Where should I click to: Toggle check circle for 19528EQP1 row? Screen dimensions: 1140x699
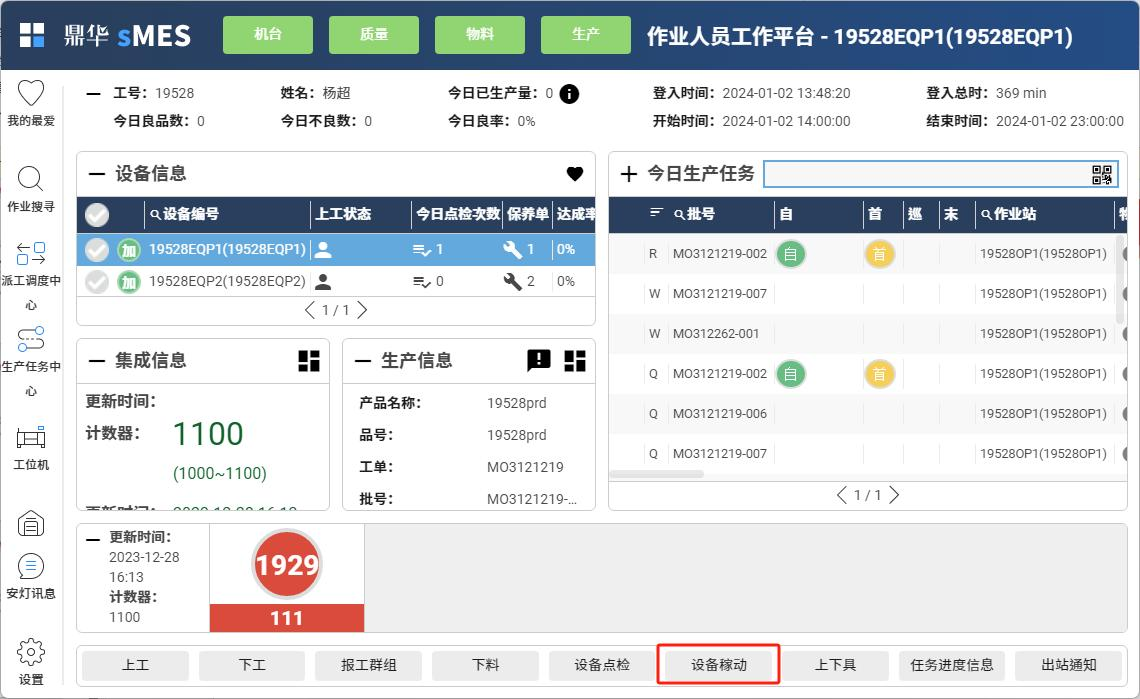pyautogui.click(x=97, y=250)
